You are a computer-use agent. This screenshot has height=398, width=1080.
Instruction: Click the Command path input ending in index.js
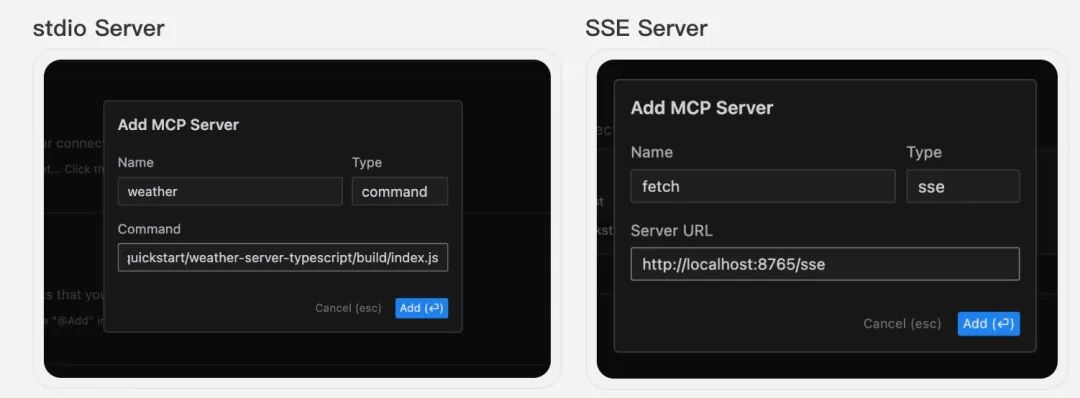283,258
